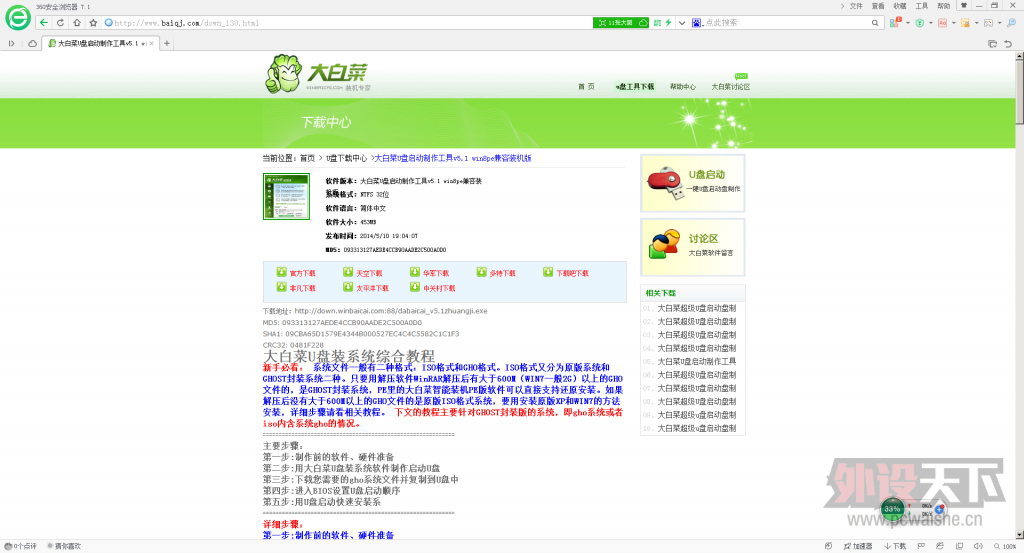Image resolution: width=1024 pixels, height=553 pixels.
Task: Open the green shield online banking icon
Action: click(920, 23)
